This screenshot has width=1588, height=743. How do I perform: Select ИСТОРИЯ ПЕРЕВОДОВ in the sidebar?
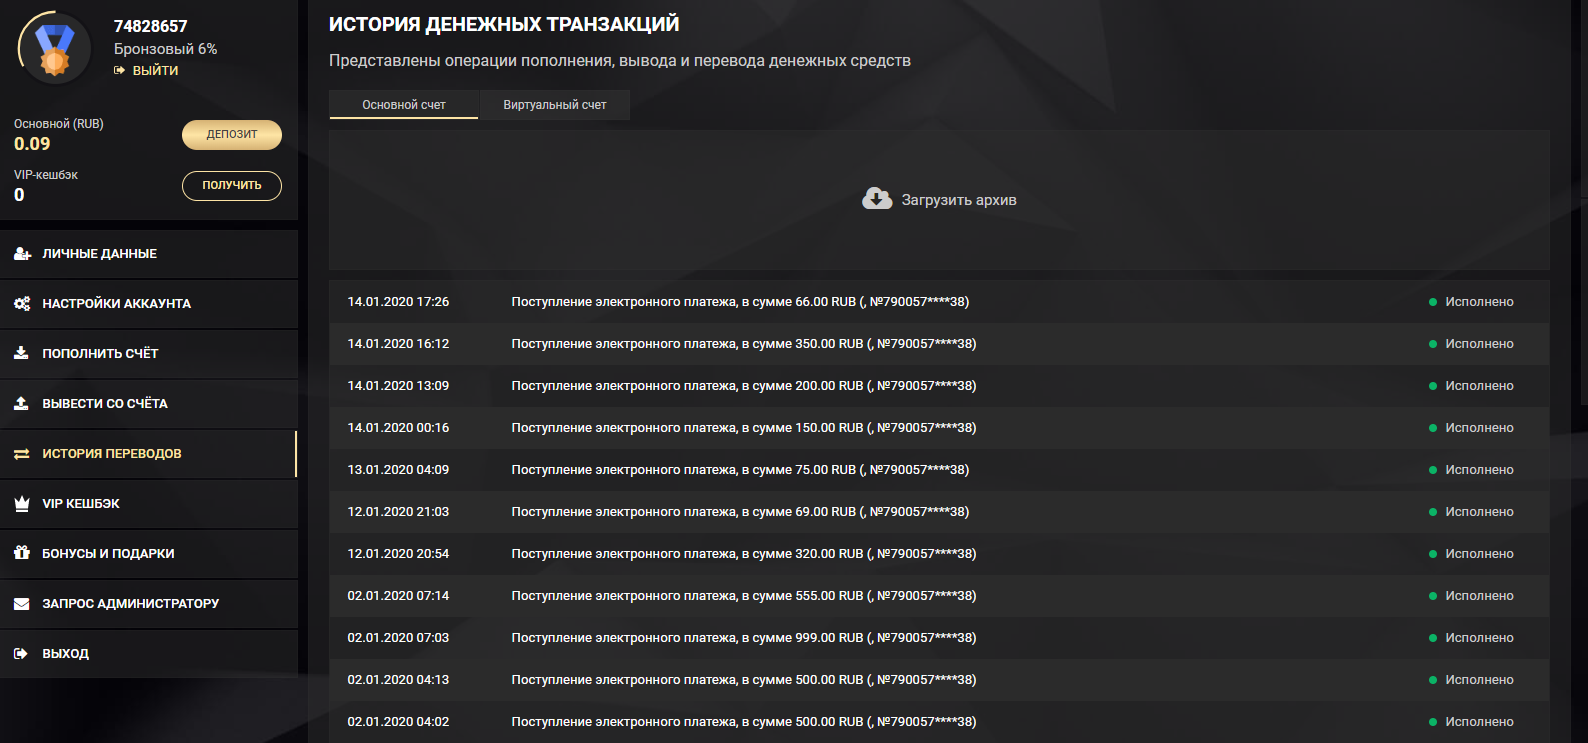149,454
